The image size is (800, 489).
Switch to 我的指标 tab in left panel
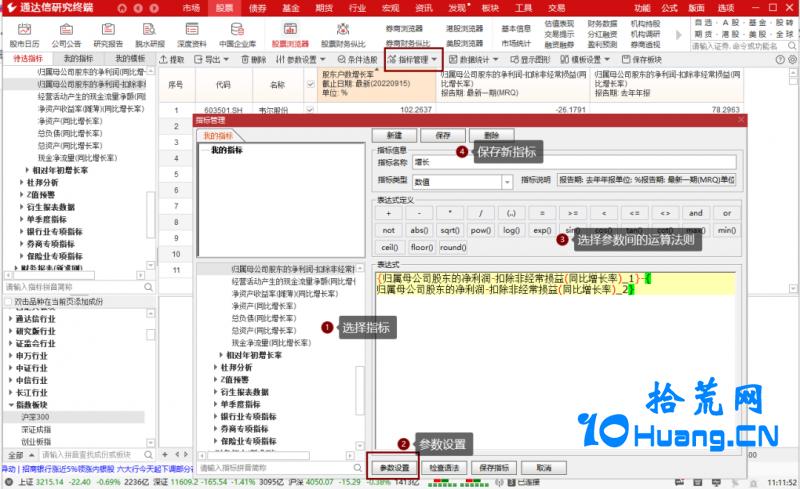78,59
